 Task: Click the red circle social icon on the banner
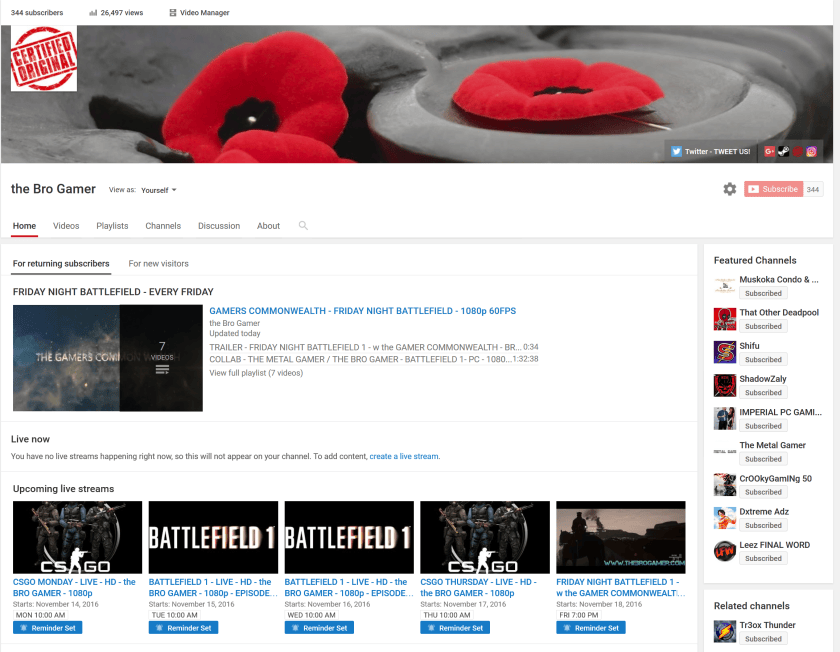click(798, 152)
